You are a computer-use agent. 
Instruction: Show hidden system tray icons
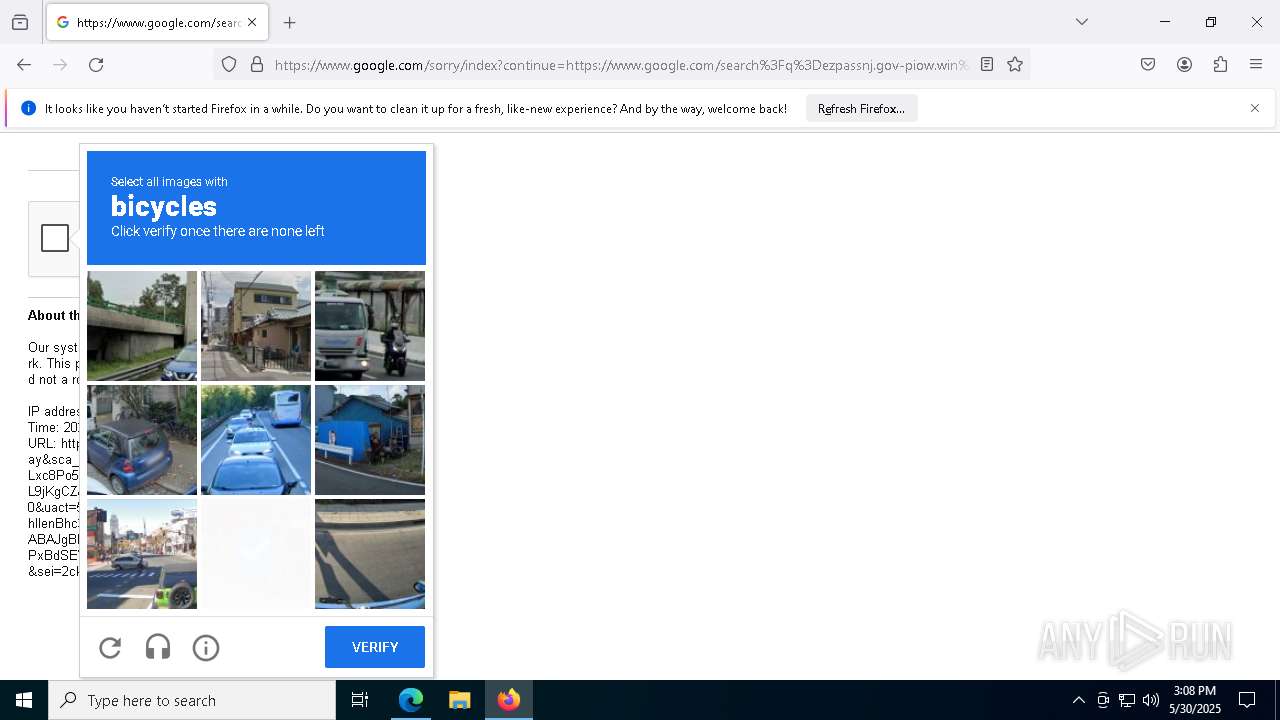pyautogui.click(x=1078, y=700)
